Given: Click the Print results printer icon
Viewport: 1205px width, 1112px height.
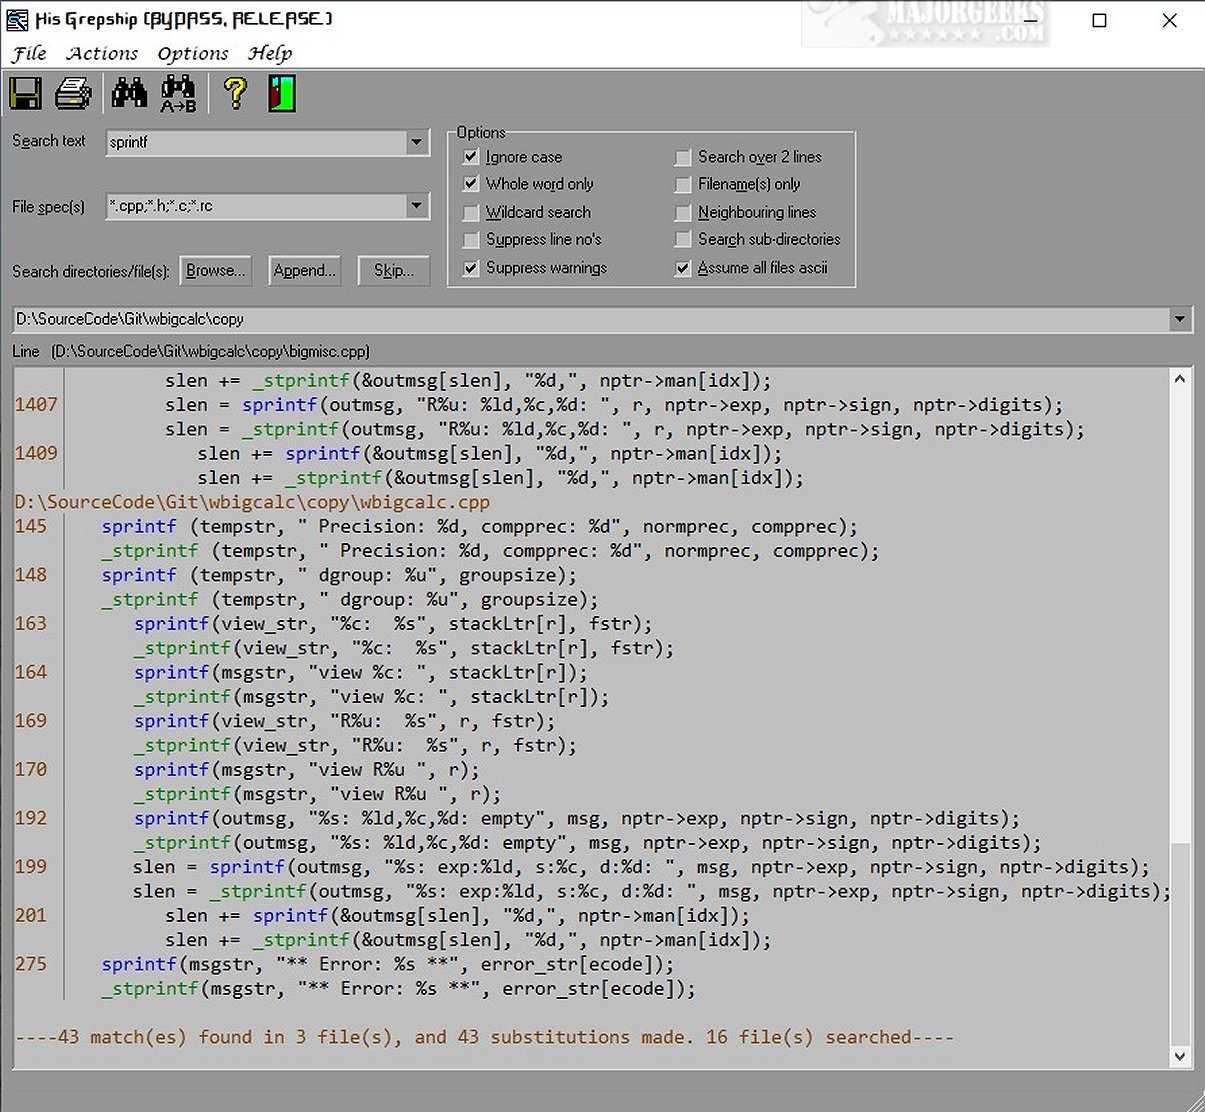Looking at the screenshot, I should (x=73, y=94).
